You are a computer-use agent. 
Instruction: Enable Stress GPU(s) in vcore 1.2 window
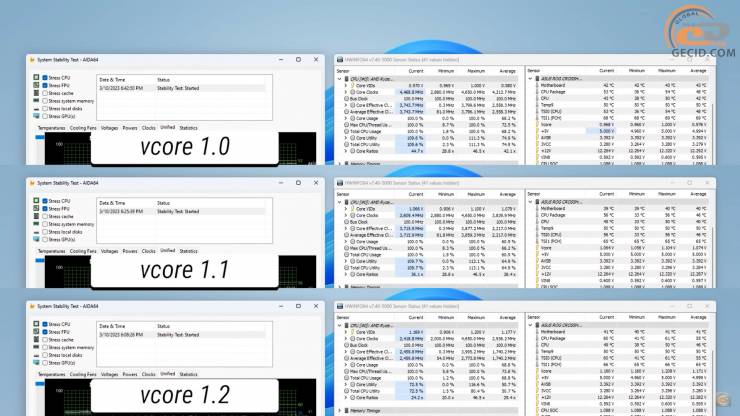coord(45,363)
